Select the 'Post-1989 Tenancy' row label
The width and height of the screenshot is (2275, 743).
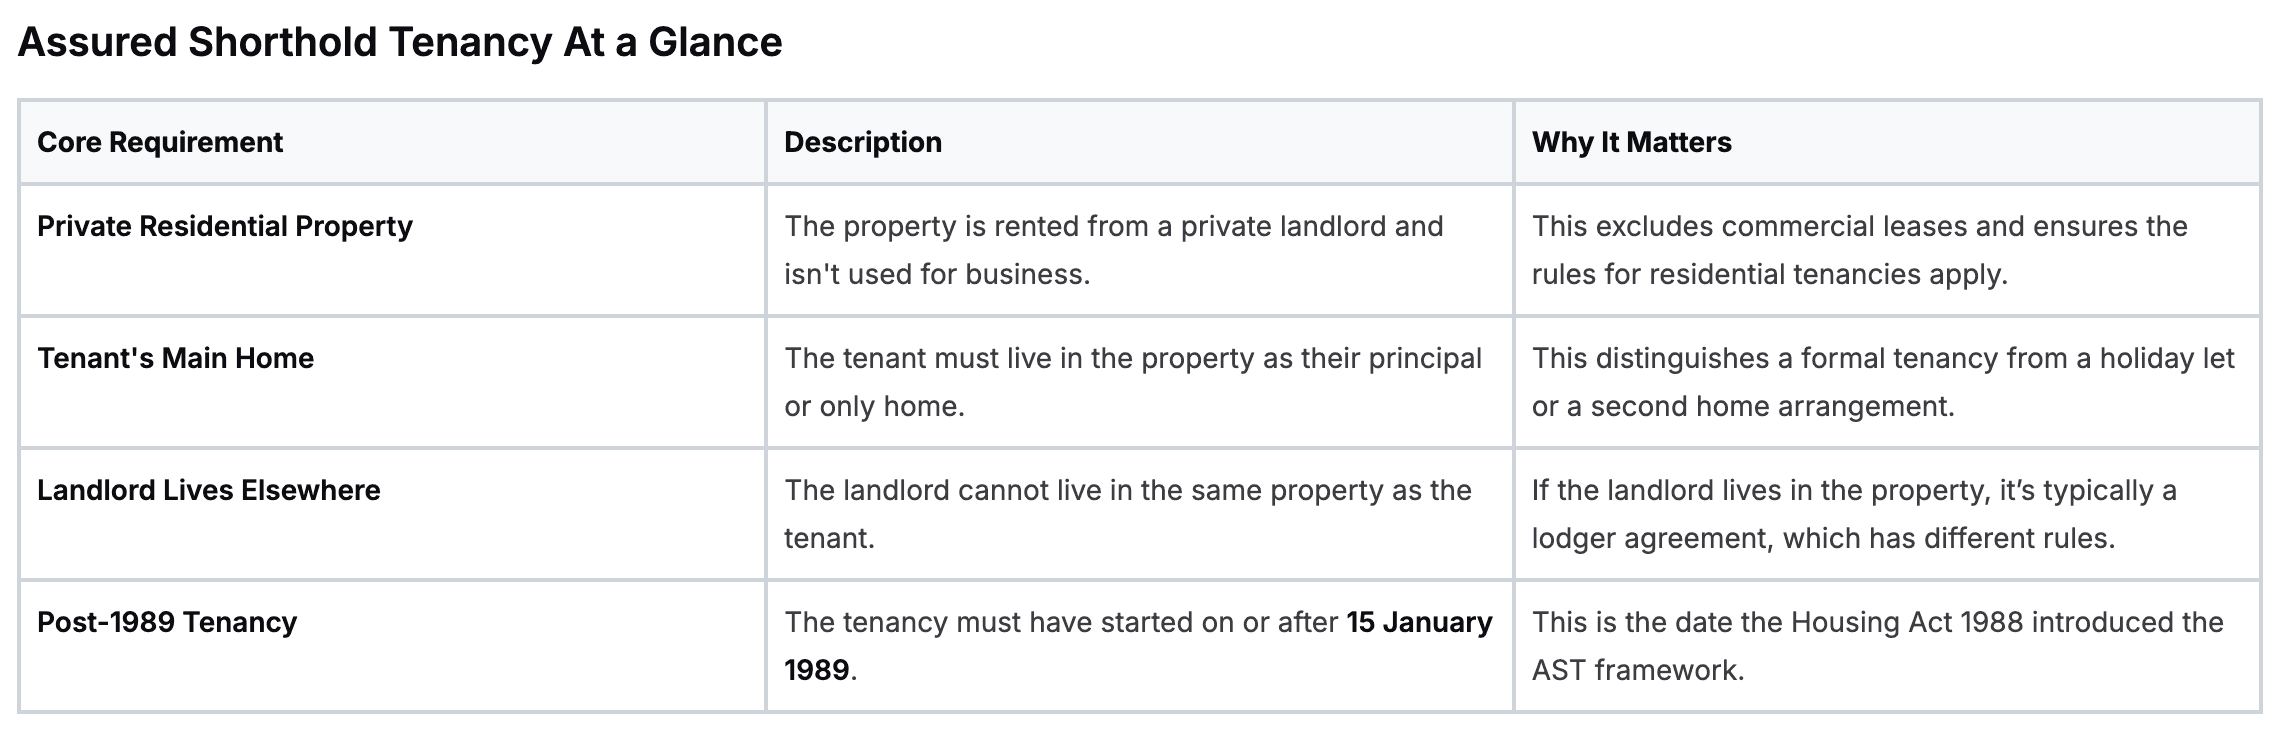pyautogui.click(x=167, y=622)
